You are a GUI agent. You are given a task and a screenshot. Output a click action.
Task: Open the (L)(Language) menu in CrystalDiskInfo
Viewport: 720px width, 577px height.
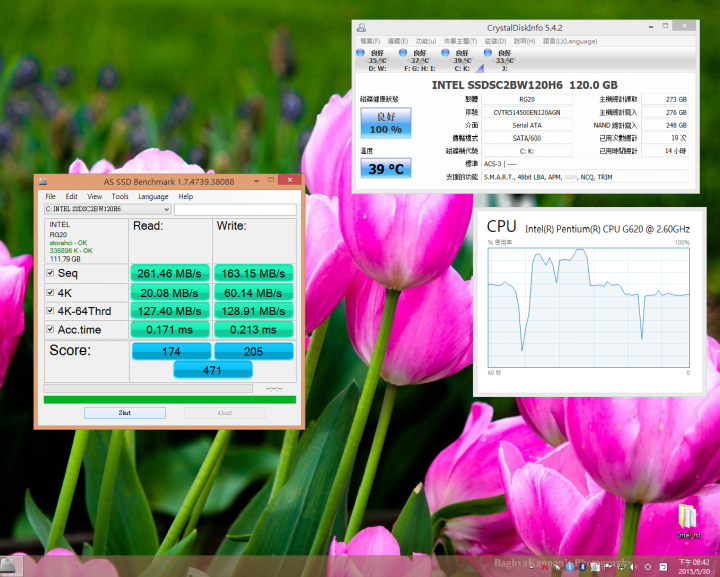click(570, 41)
